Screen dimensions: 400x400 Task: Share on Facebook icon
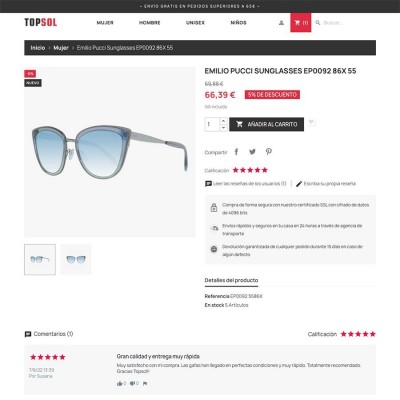click(236, 152)
